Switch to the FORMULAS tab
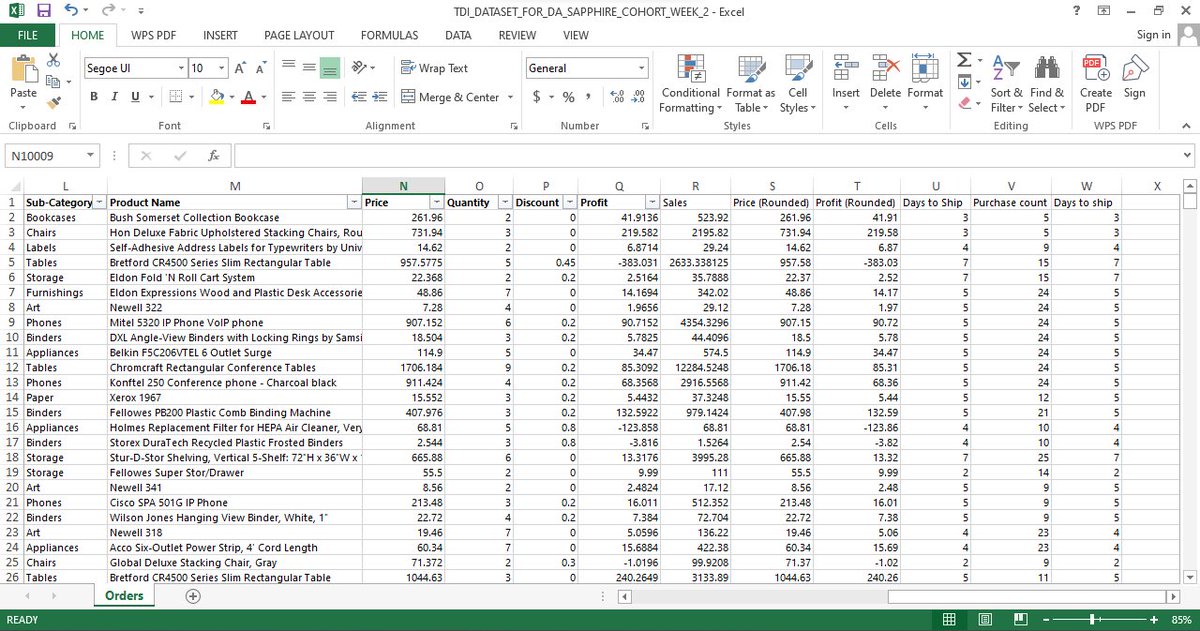The image size is (1200, 631). pos(389,35)
